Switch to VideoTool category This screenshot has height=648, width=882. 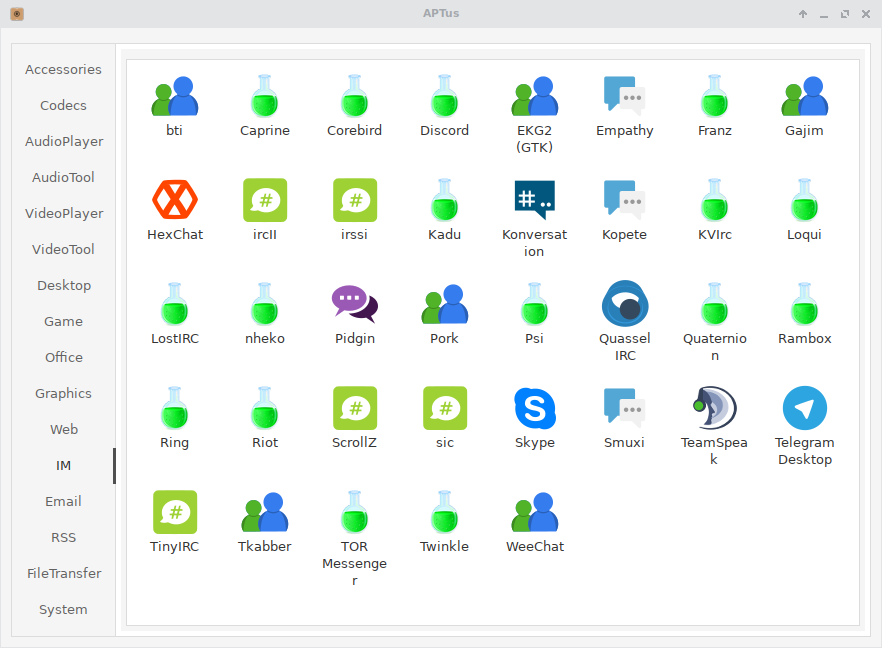63,249
